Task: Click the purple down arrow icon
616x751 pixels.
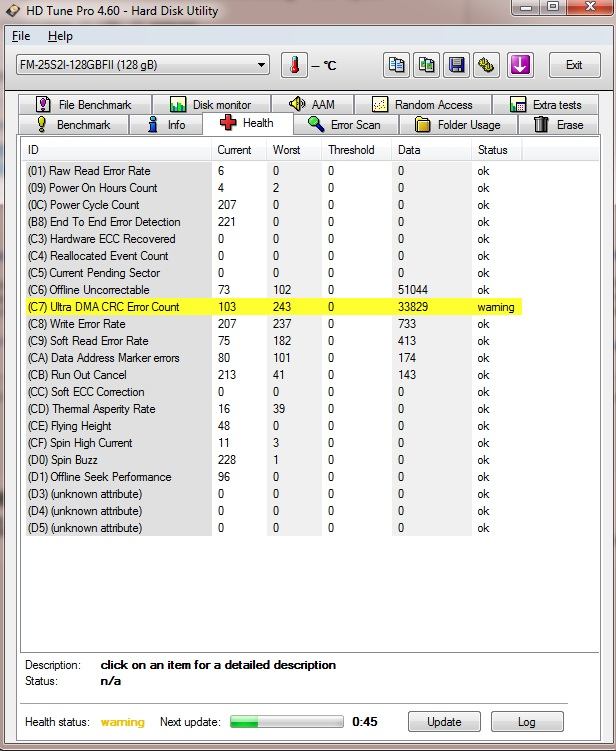Action: pyautogui.click(x=520, y=65)
